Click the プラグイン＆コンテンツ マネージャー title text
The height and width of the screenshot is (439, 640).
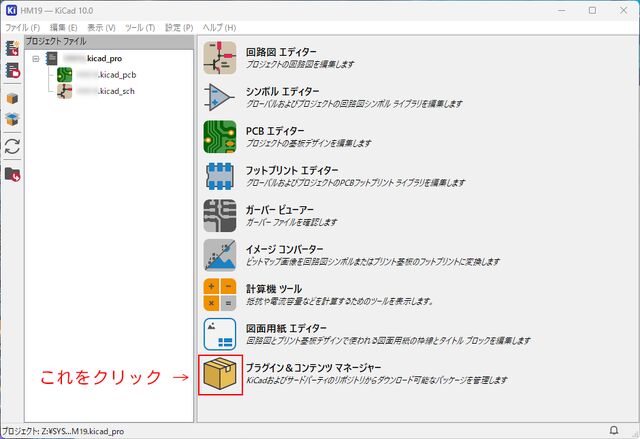(313, 368)
